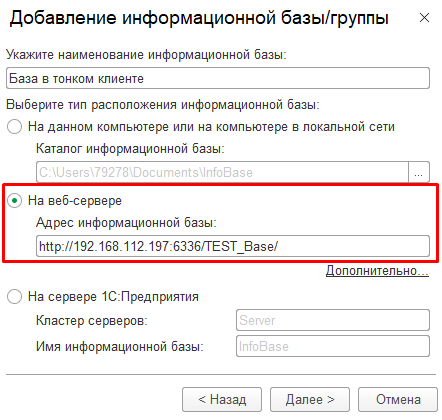Proceed with the 'Далее >' button

(x=310, y=399)
